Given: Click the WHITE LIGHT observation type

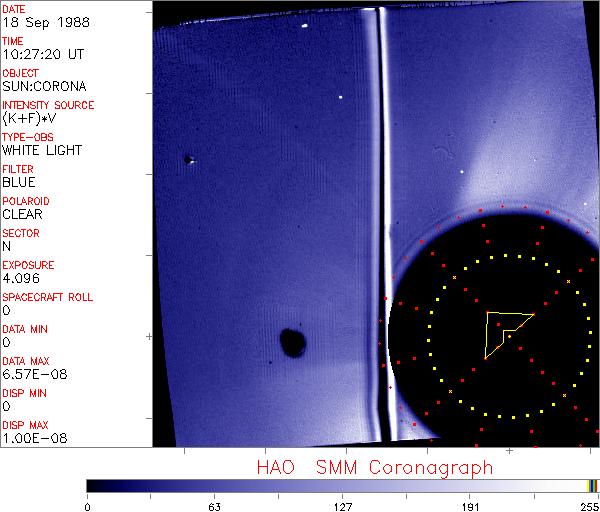Looking at the screenshot, I should 42,151.
